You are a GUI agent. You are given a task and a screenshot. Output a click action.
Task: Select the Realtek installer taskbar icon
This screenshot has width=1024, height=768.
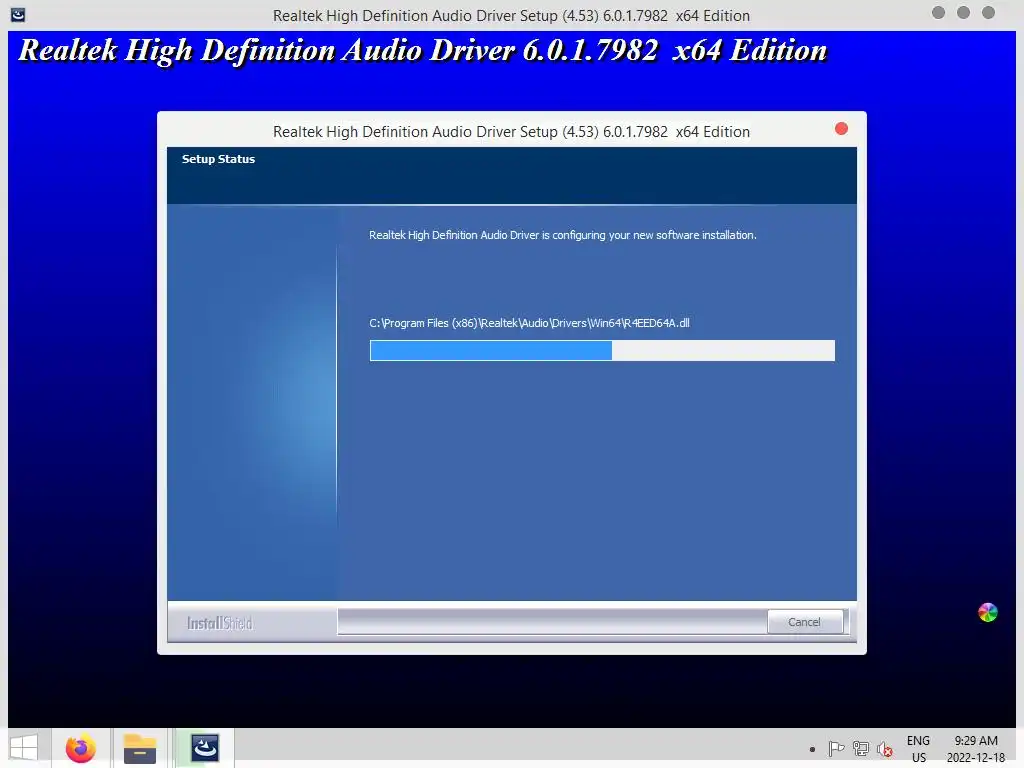204,748
